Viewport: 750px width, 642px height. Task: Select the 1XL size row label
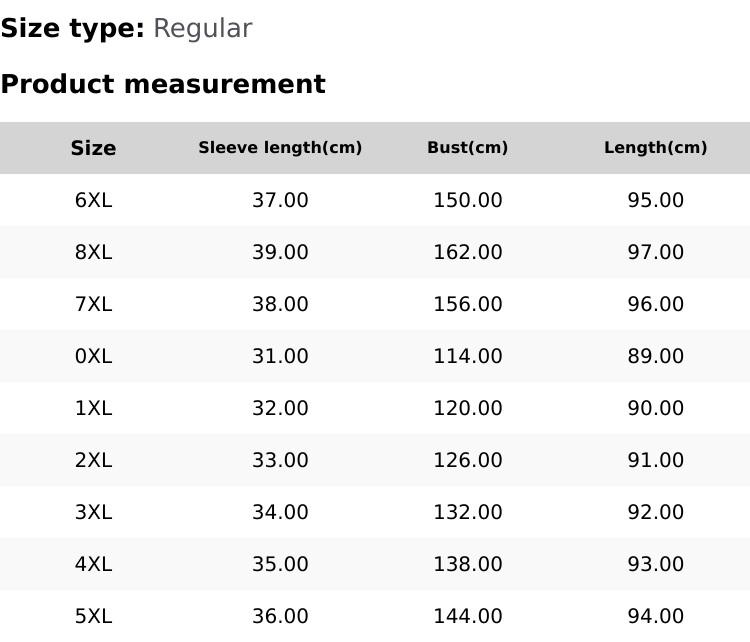tap(93, 408)
